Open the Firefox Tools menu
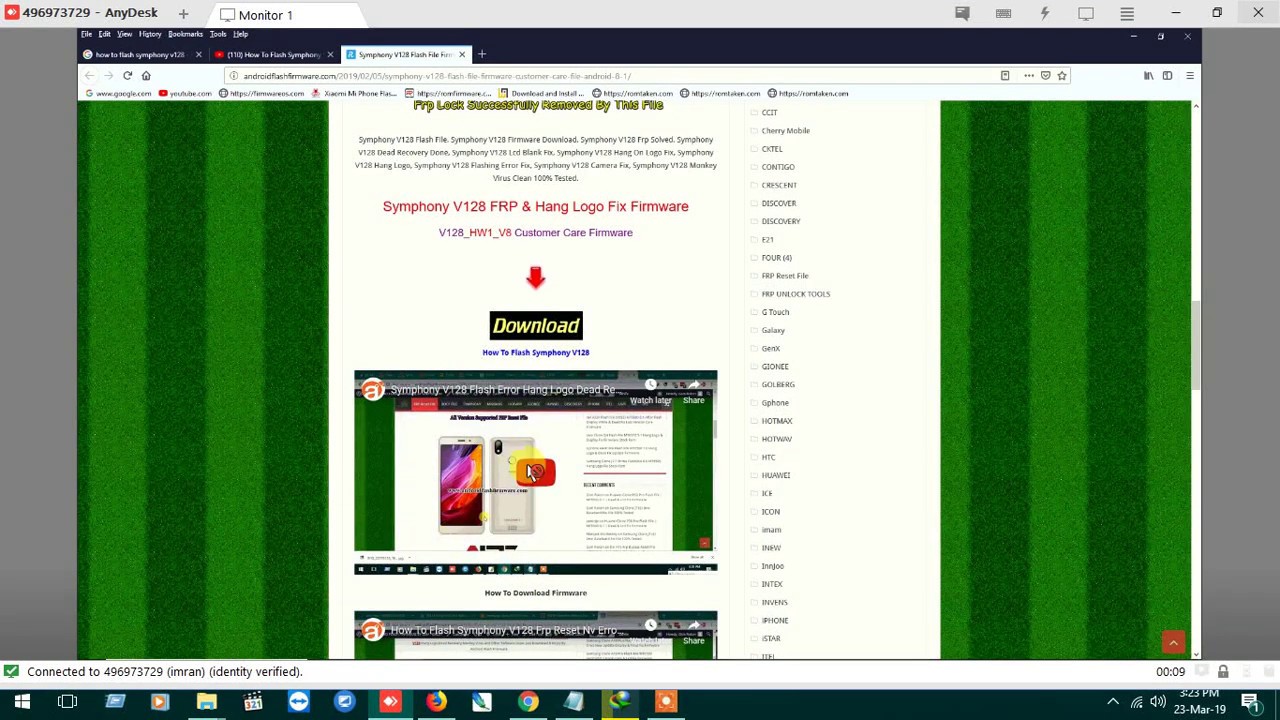 pyautogui.click(x=217, y=34)
